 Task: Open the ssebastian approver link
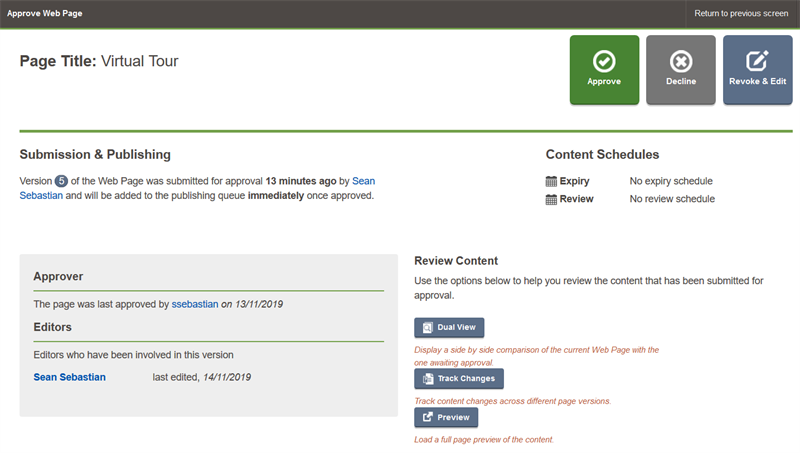[x=194, y=303]
